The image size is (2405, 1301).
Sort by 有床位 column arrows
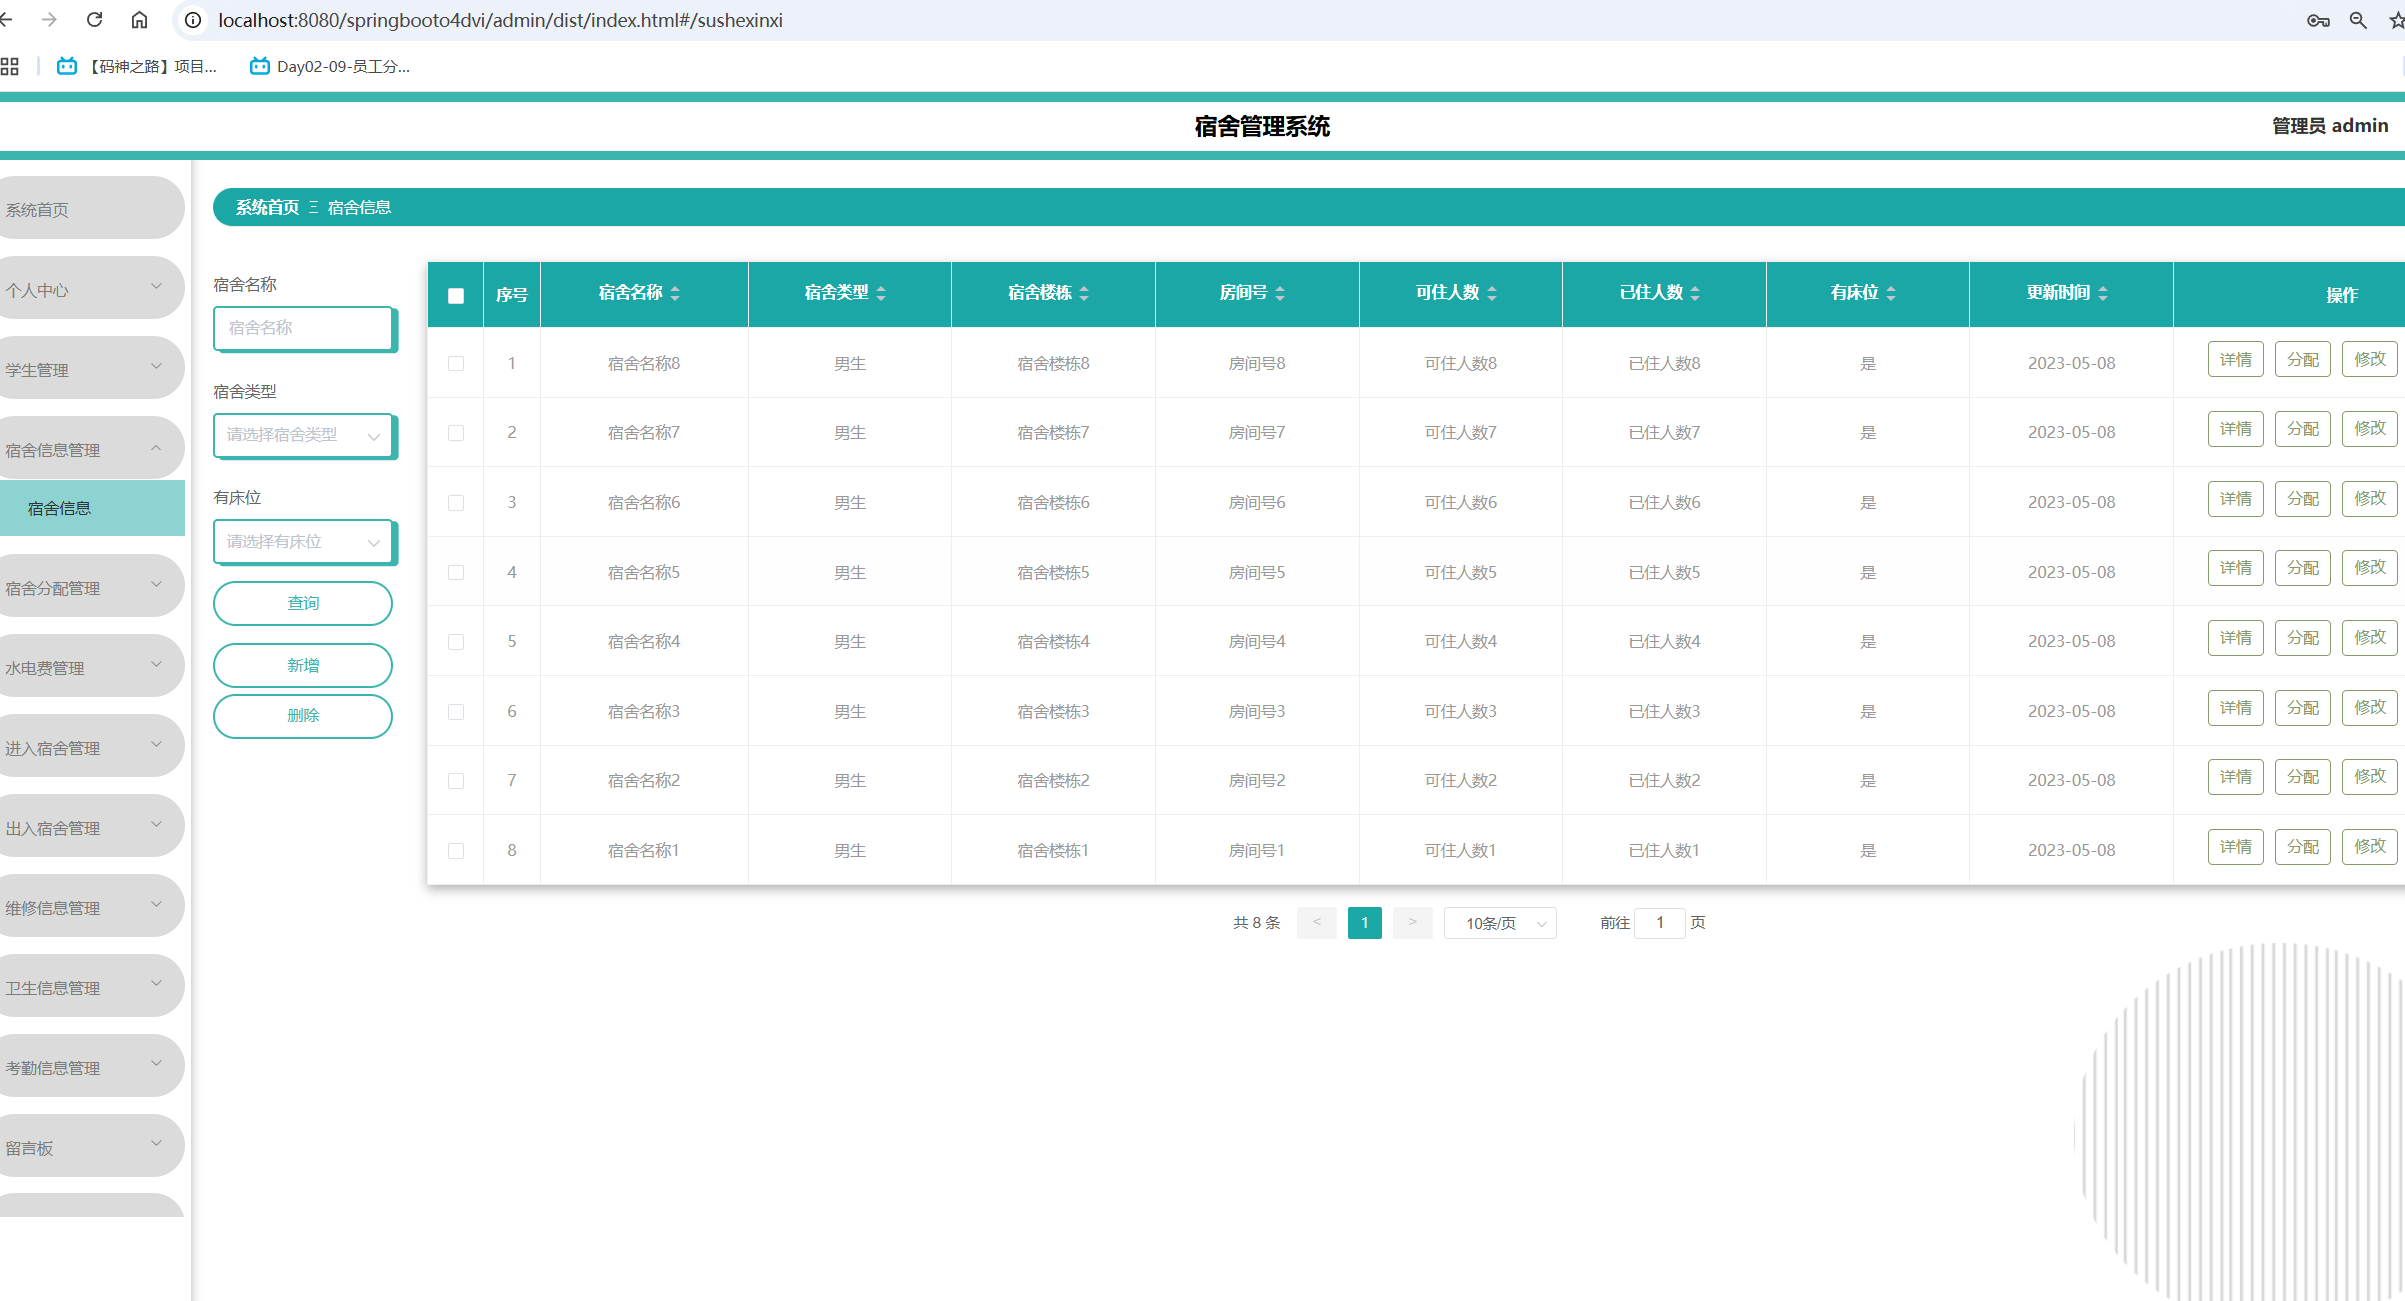pos(1891,293)
